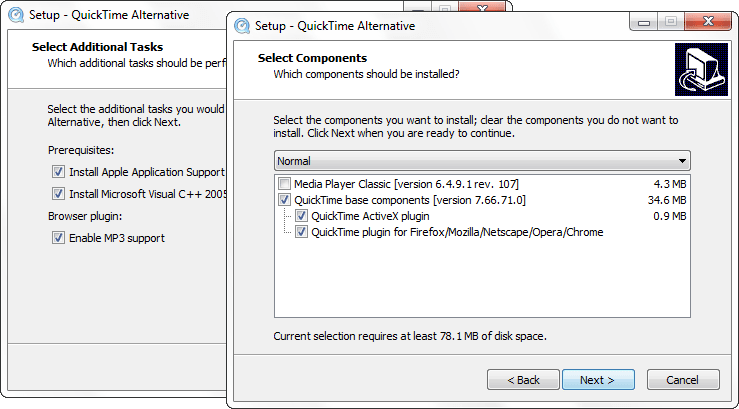Click the dropdown arrow of the Normal combo box

(682, 161)
